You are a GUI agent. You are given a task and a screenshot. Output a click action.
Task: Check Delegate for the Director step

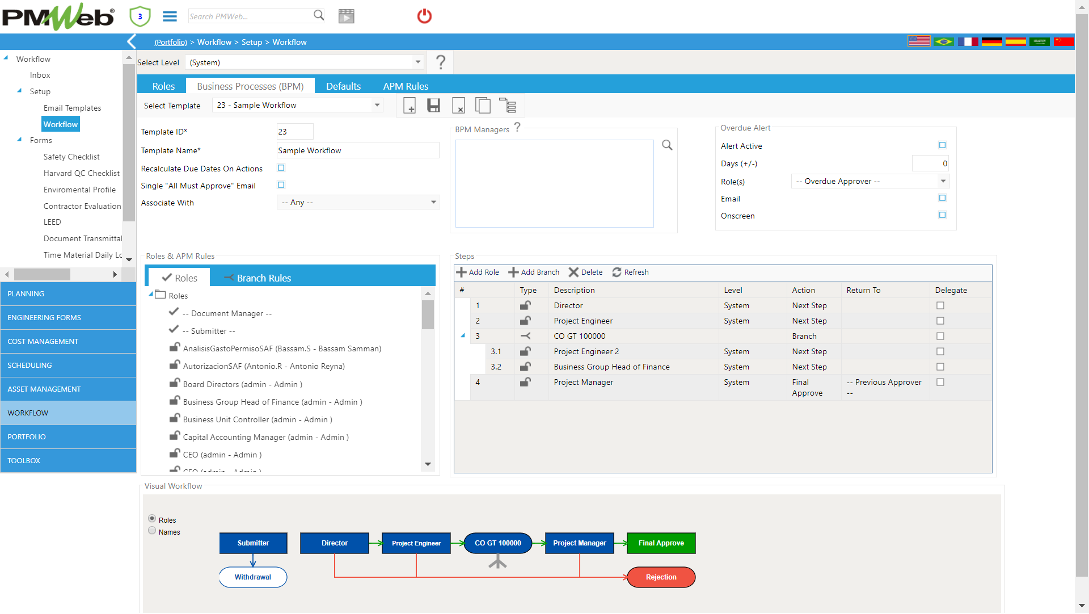click(x=940, y=306)
